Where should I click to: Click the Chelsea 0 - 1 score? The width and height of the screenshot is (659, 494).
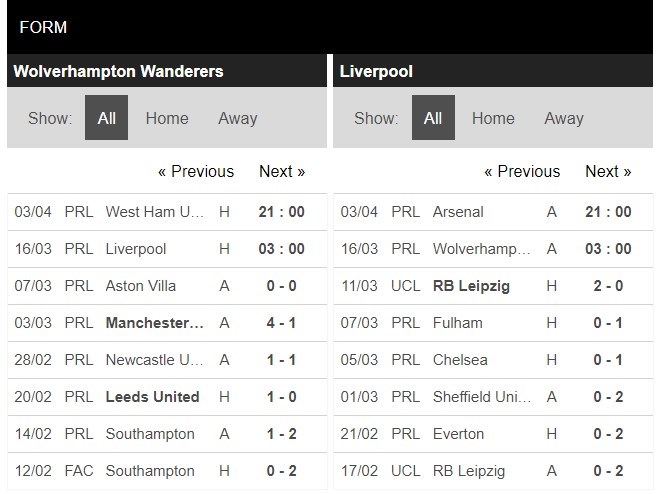point(608,360)
